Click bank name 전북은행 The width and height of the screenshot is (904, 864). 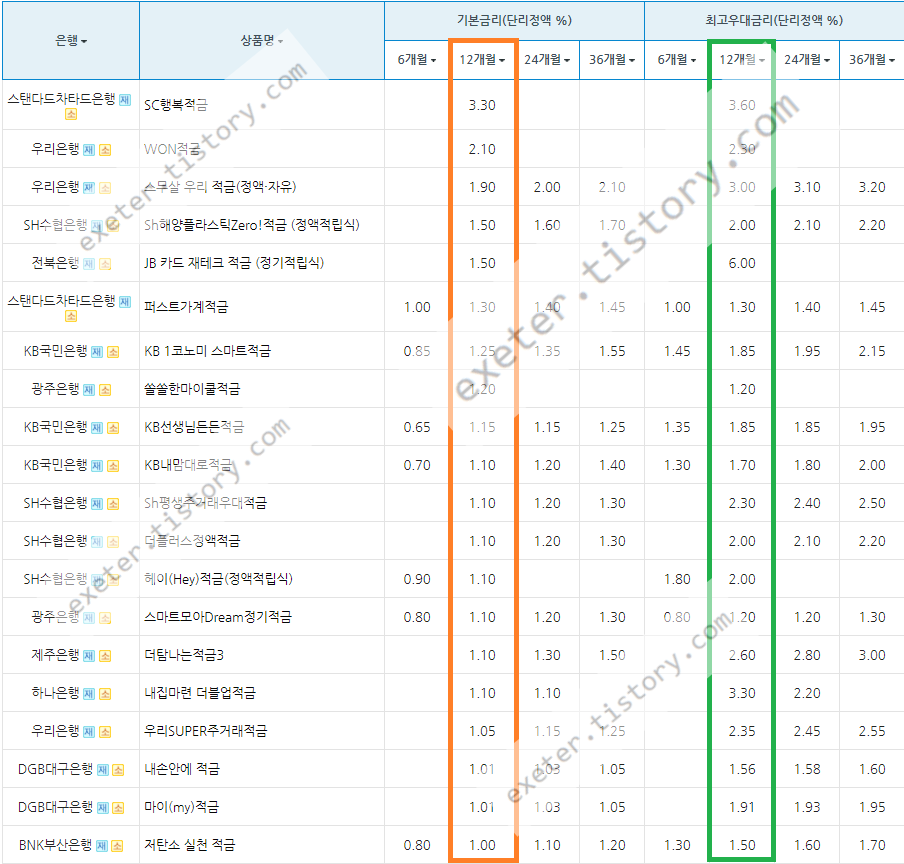click(55, 263)
